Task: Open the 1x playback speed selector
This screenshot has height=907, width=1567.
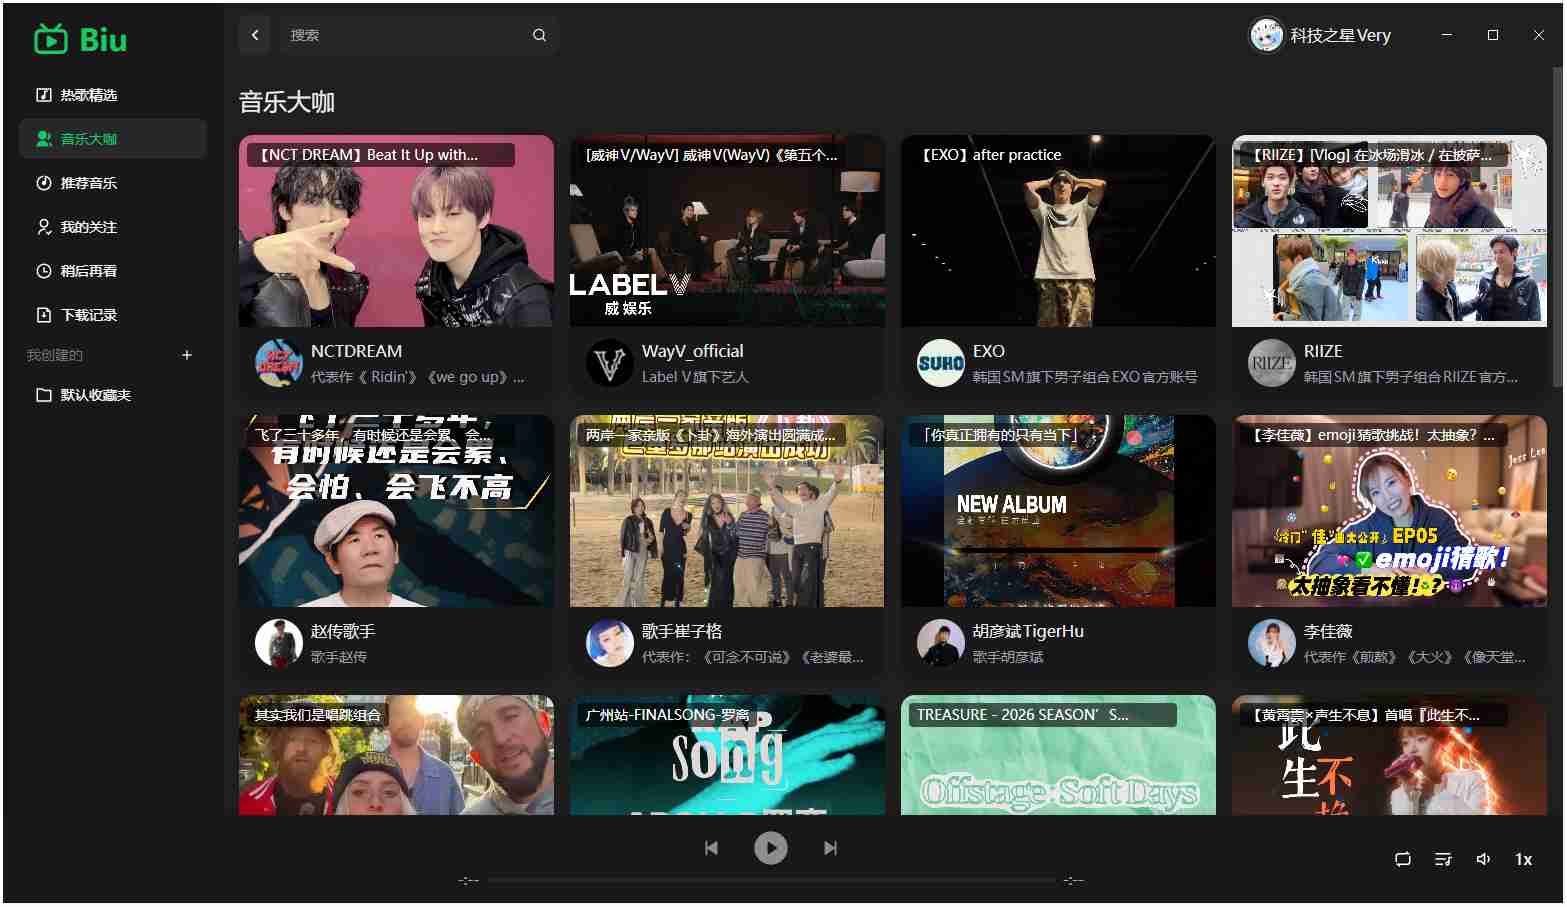Action: pos(1523,859)
